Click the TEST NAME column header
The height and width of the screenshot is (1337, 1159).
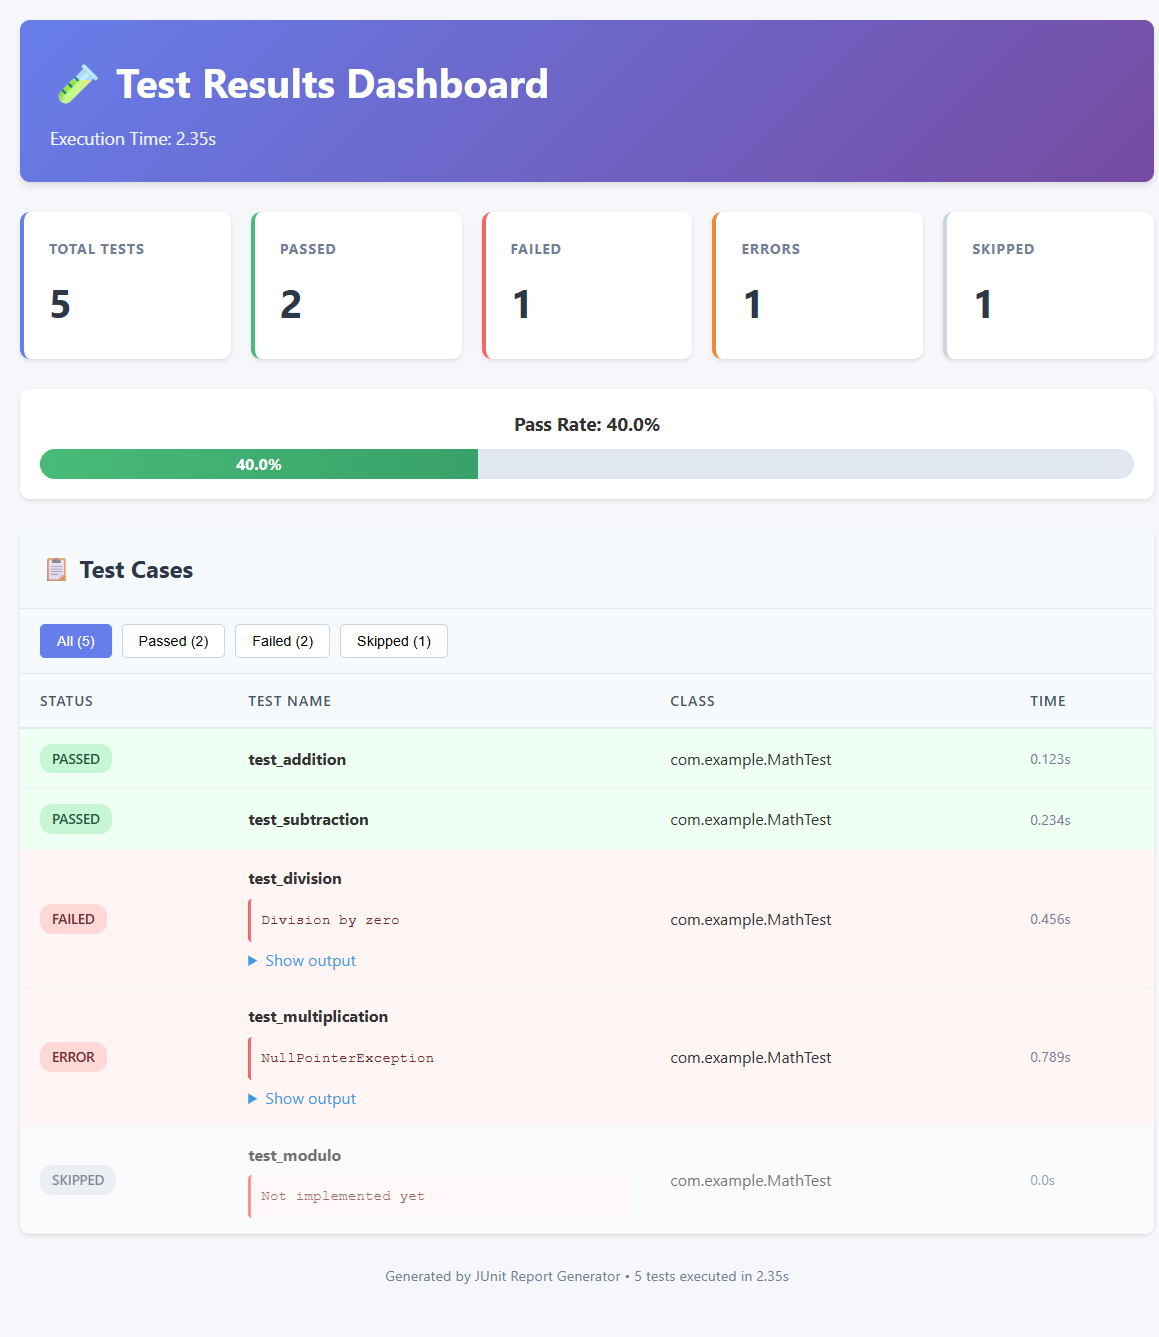(x=290, y=701)
